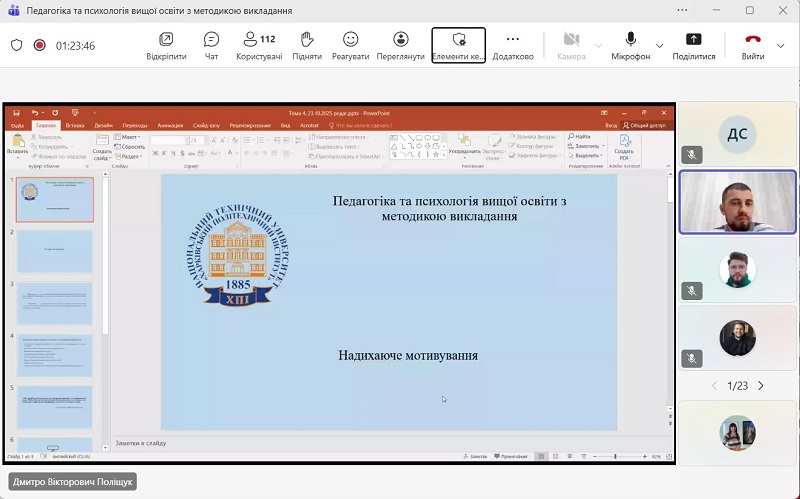The width and height of the screenshot is (800, 499).
Task: Expand the camera options arrow
Action: click(x=599, y=46)
